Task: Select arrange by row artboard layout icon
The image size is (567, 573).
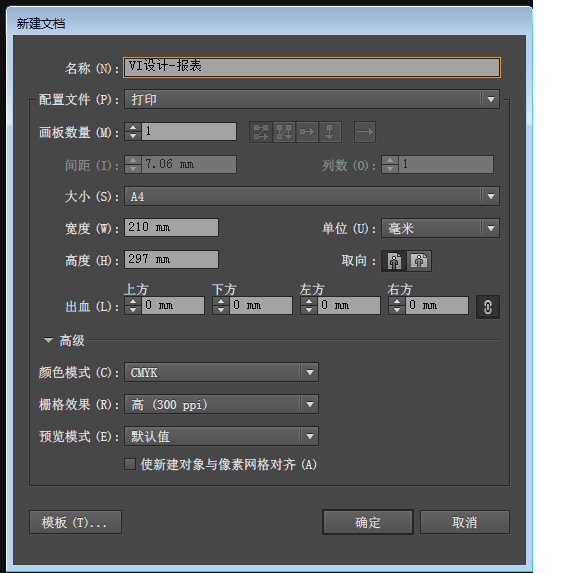Action: tap(307, 132)
